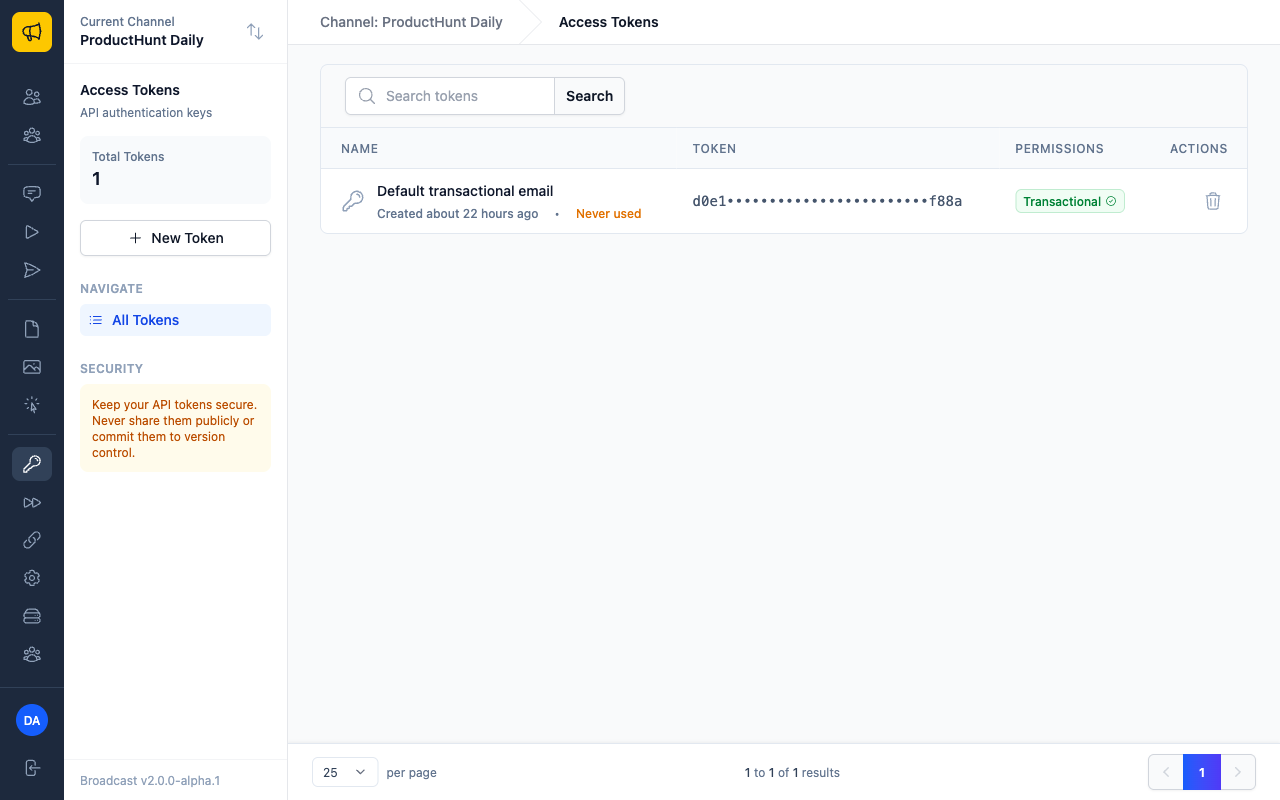
Task: Click the Broadcast megaphone logo
Action: coord(32,32)
